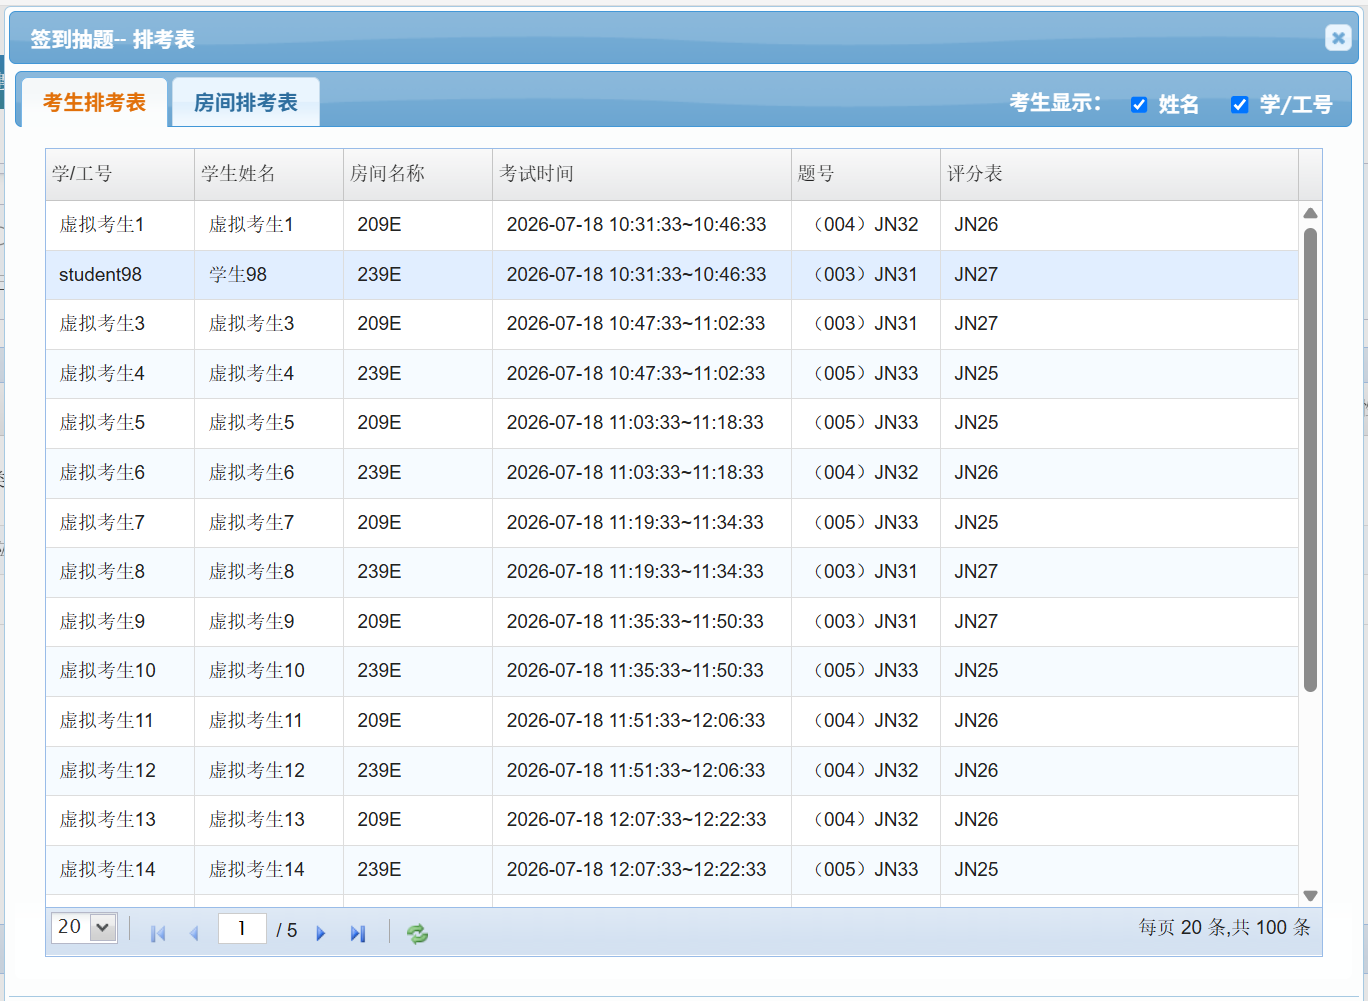Click the page number input field
Image resolution: width=1368 pixels, height=1002 pixels.
[242, 929]
